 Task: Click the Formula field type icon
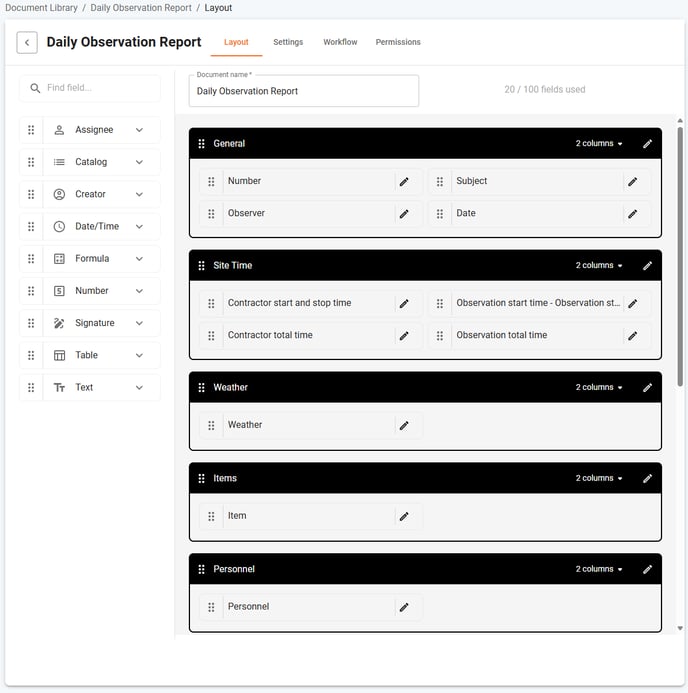pyautogui.click(x=59, y=259)
